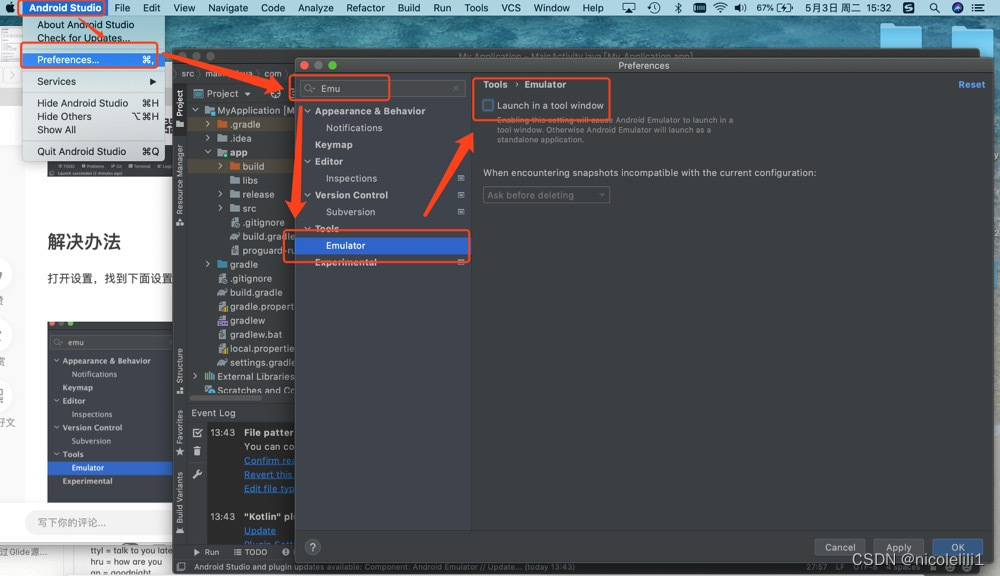The height and width of the screenshot is (576, 1000).
Task: Click the project-level badge icon beside Inspections
Action: point(461,179)
